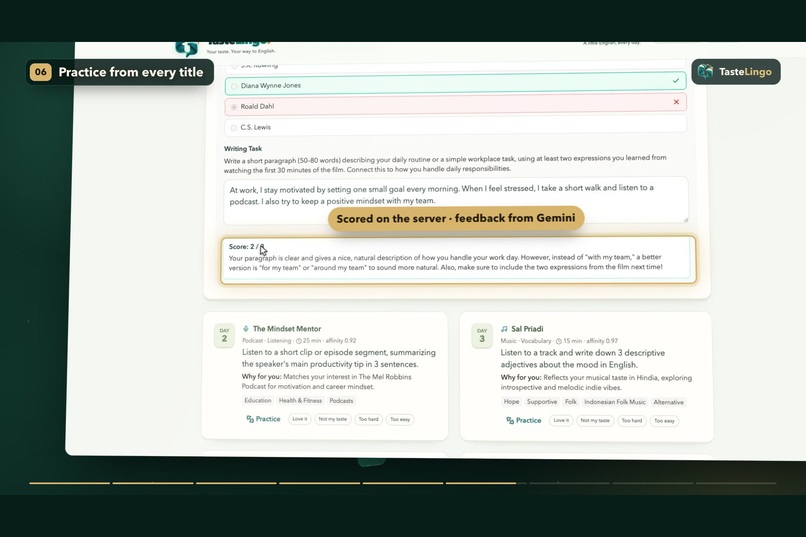Click the text area resize handle
Screen dimensions: 806x537
[x=684, y=219]
